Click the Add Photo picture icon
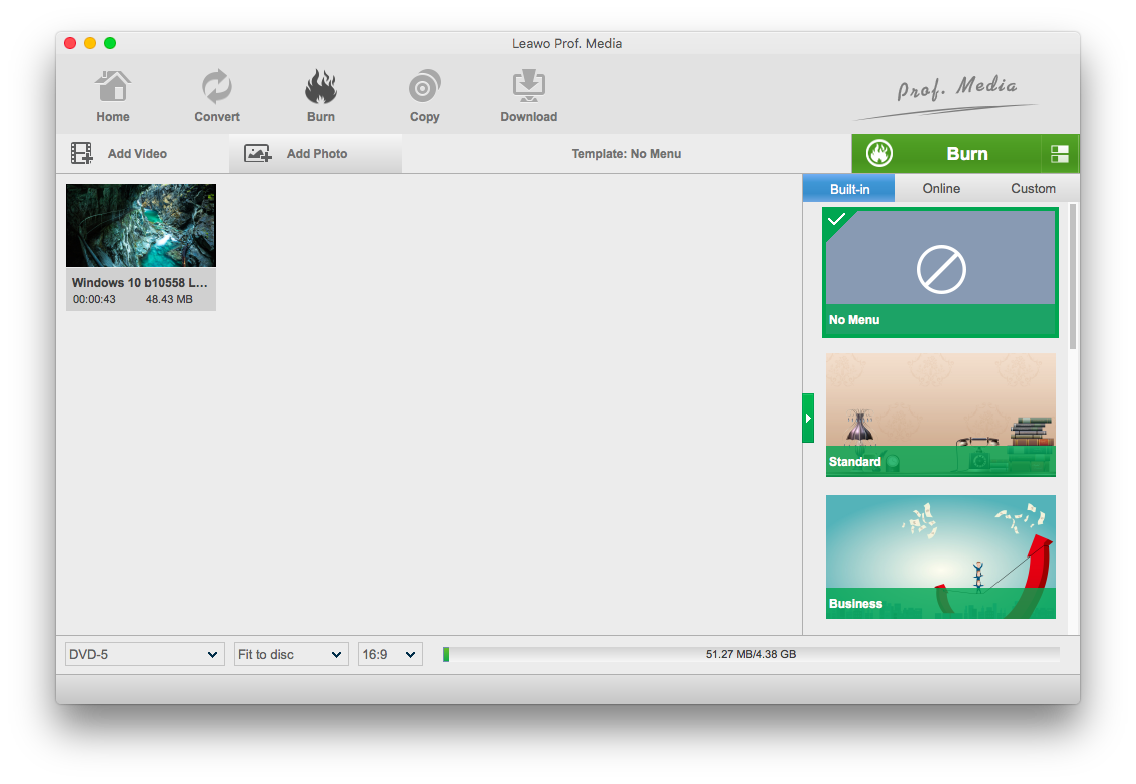The image size is (1136, 784). click(258, 154)
